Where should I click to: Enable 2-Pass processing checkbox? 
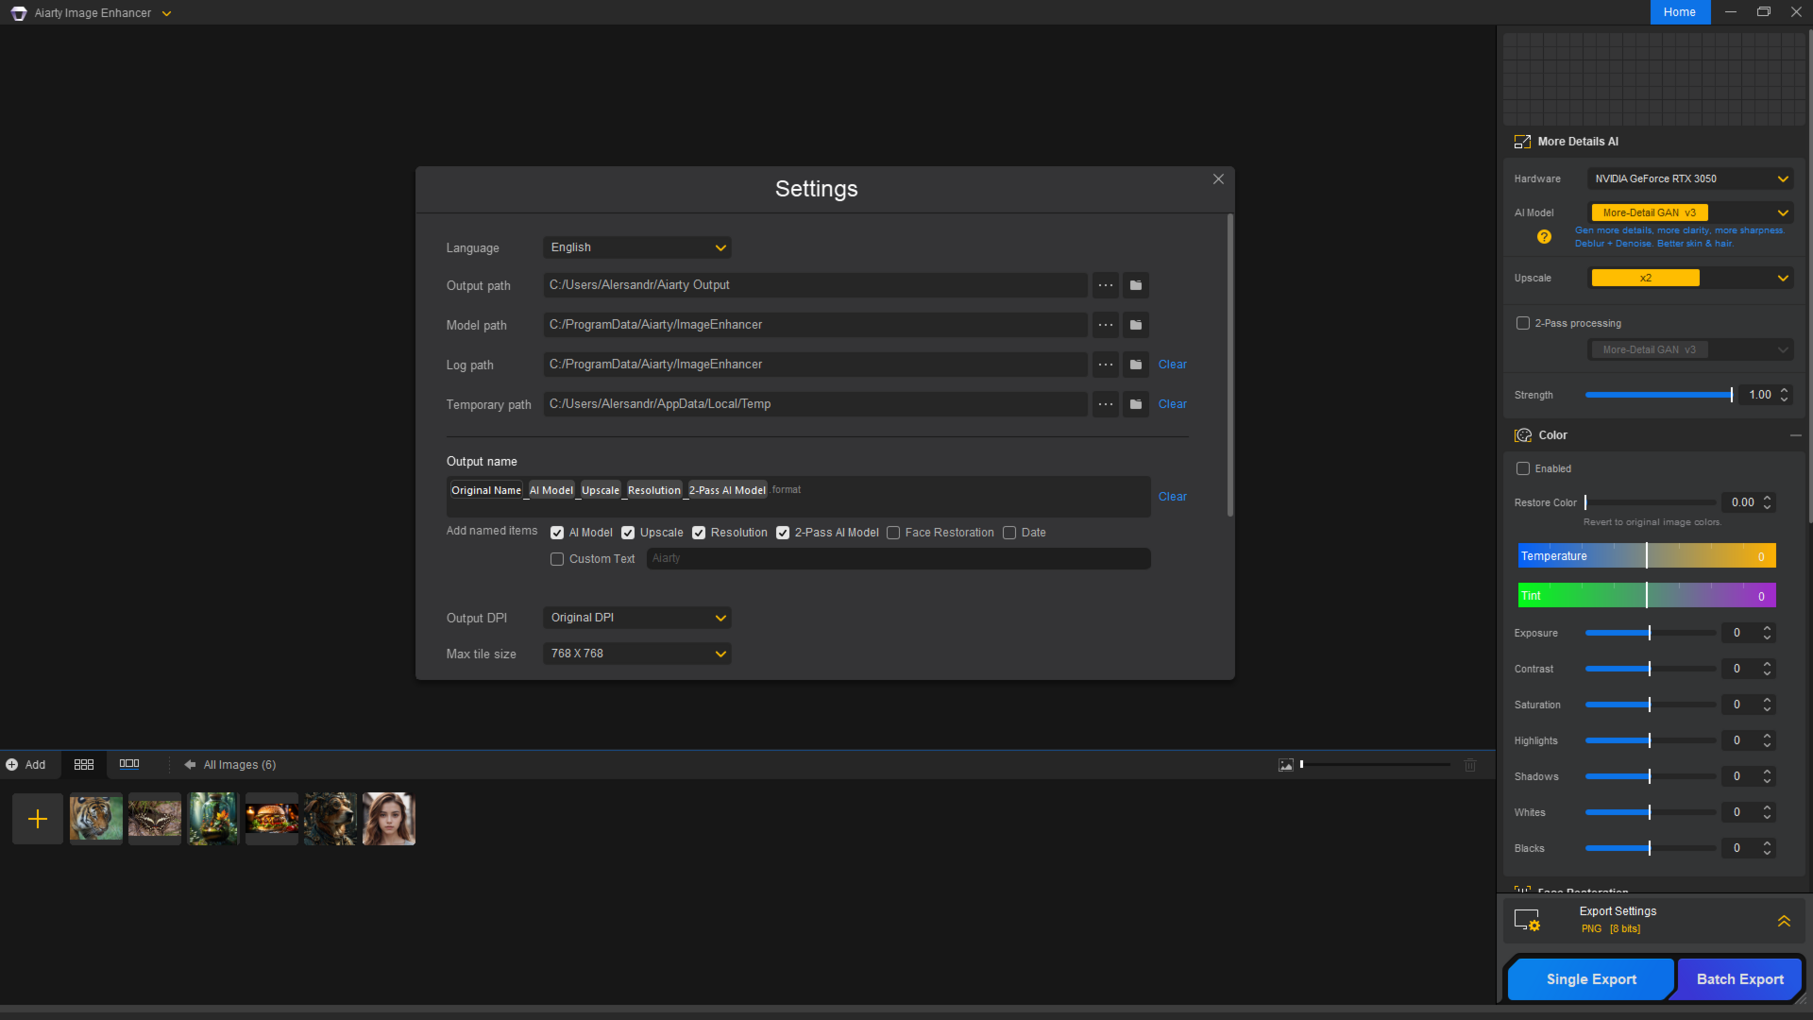click(x=1523, y=323)
